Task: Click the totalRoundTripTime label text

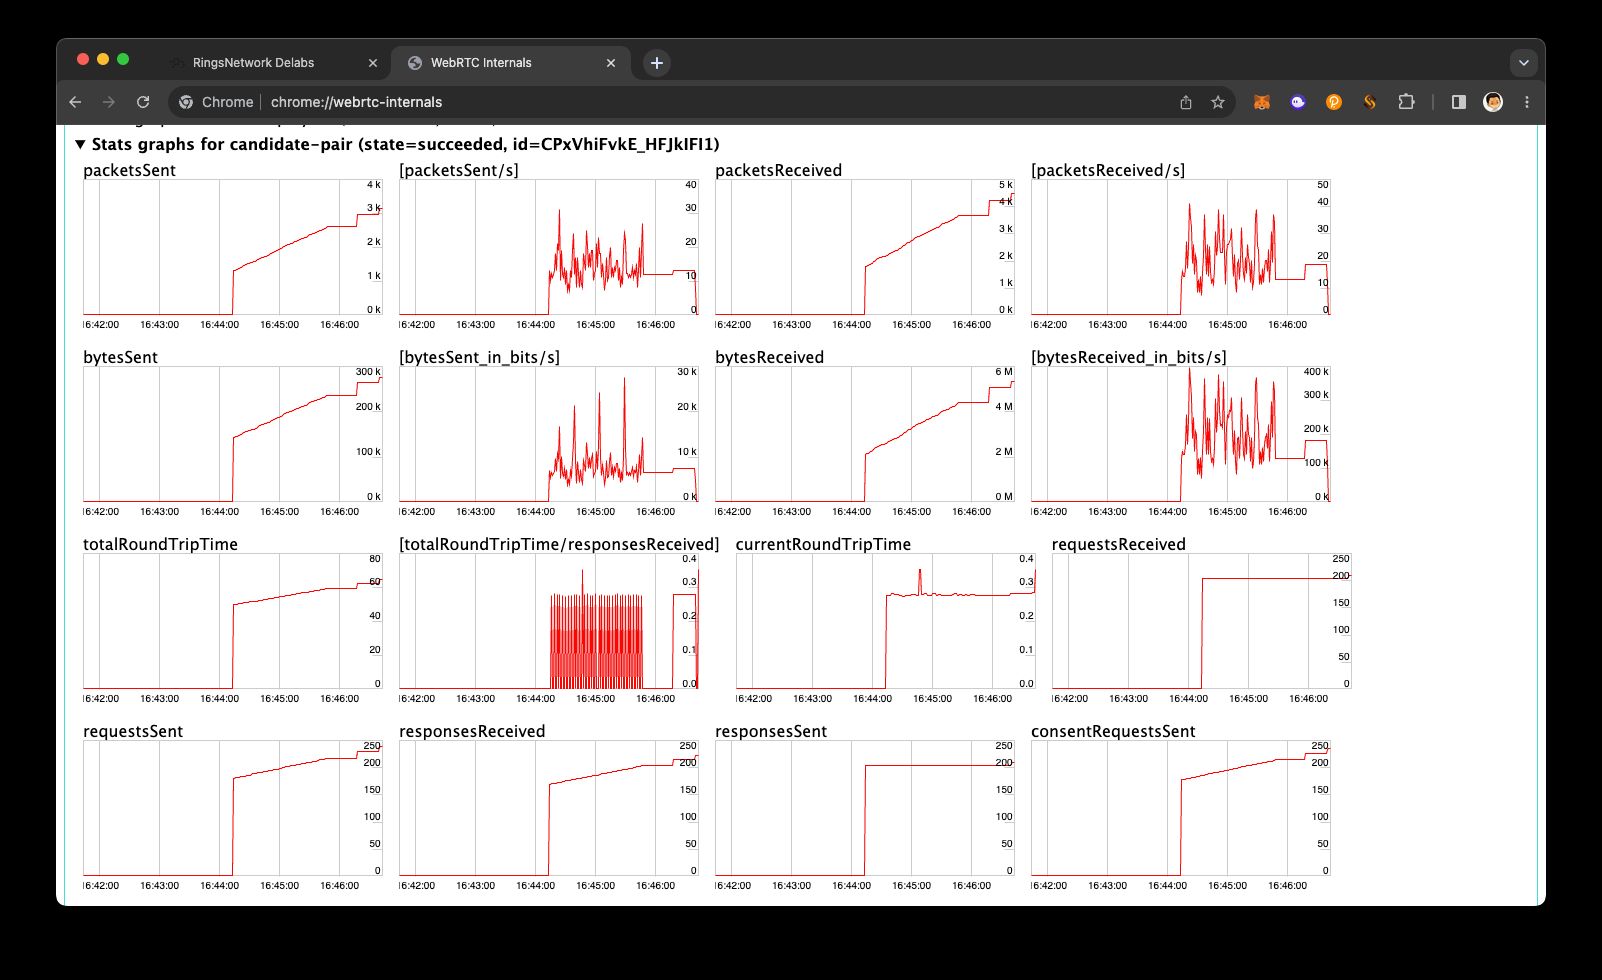Action: point(160,544)
